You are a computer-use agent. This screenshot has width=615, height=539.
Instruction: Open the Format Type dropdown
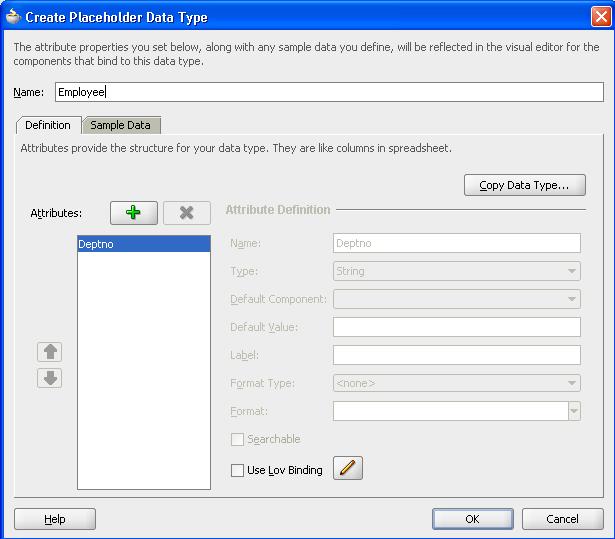pos(572,383)
